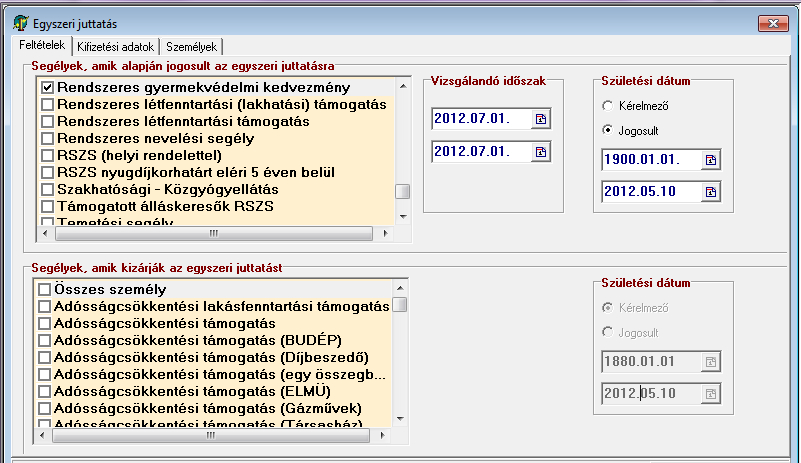Viewport: 801px width, 463px height.
Task: Click down arrow of lower list vertical scrollbar
Action: point(400,419)
